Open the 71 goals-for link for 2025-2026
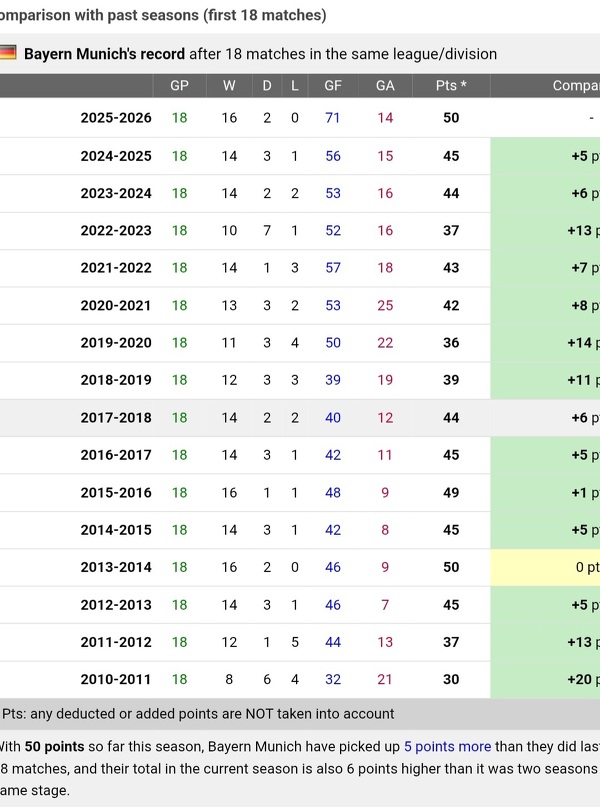600x807 pixels. [333, 118]
